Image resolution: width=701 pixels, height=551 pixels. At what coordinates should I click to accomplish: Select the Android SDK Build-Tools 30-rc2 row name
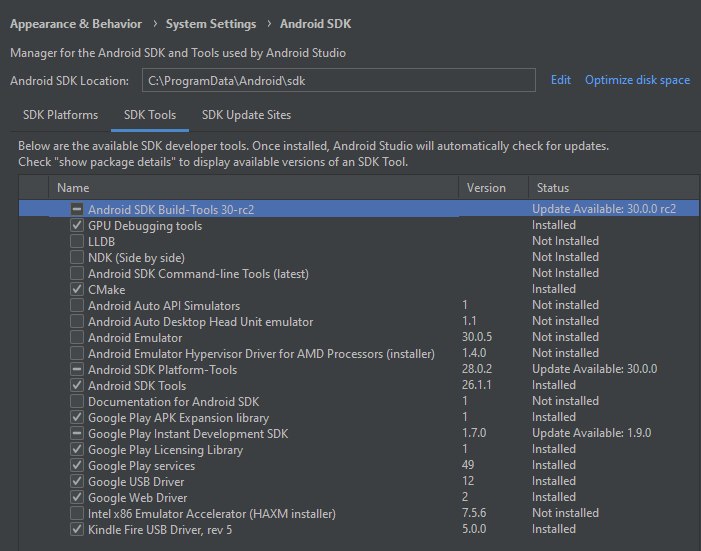point(171,209)
